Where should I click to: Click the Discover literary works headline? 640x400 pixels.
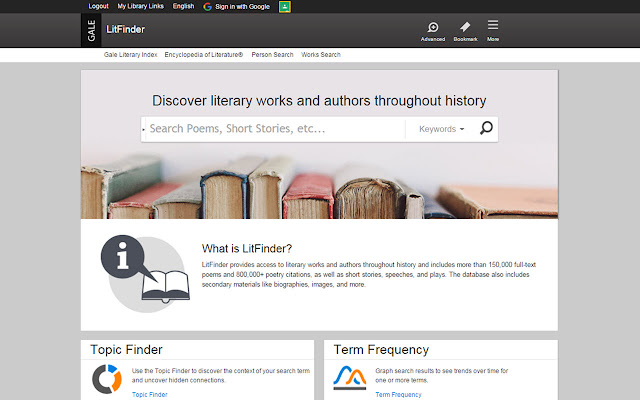click(319, 101)
